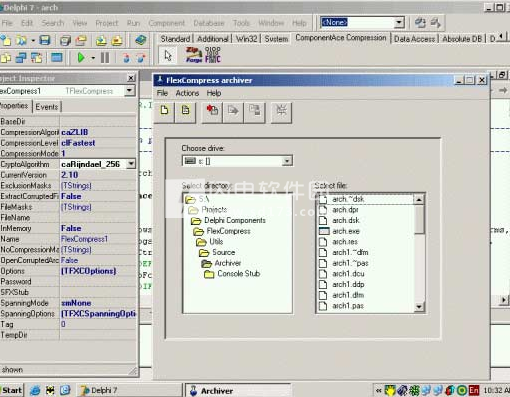Click the Archiver taskbar button
Screen dimensions: 510x397
pyautogui.click(x=238, y=390)
